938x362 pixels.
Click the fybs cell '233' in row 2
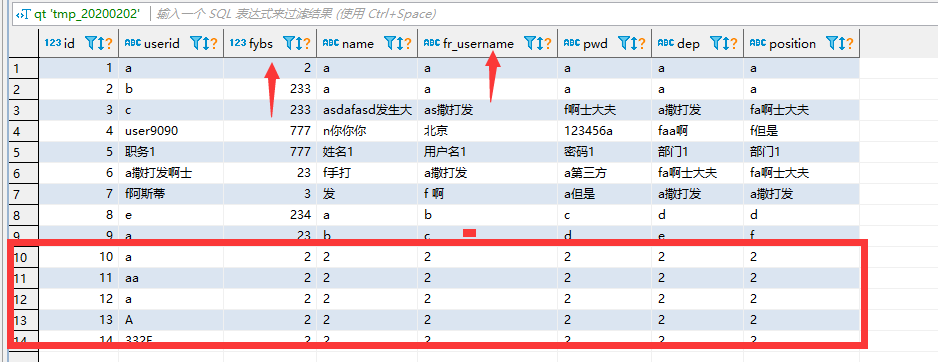coord(270,89)
